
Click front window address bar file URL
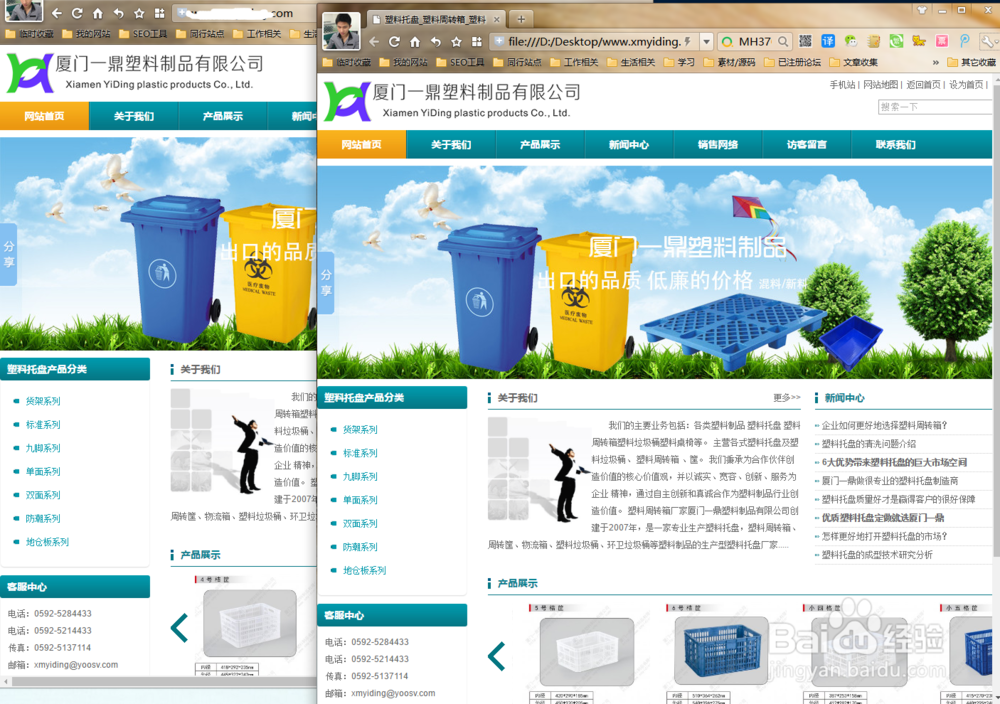coord(594,42)
